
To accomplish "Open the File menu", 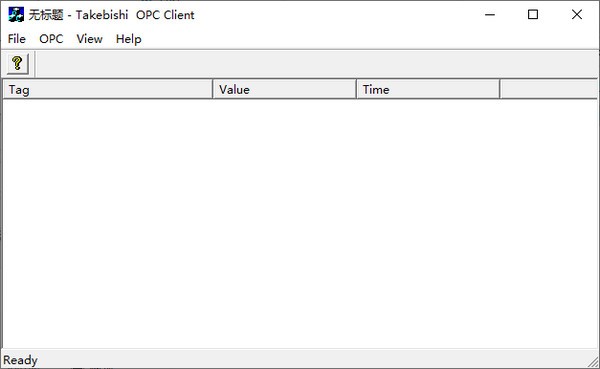I will coord(16,39).
